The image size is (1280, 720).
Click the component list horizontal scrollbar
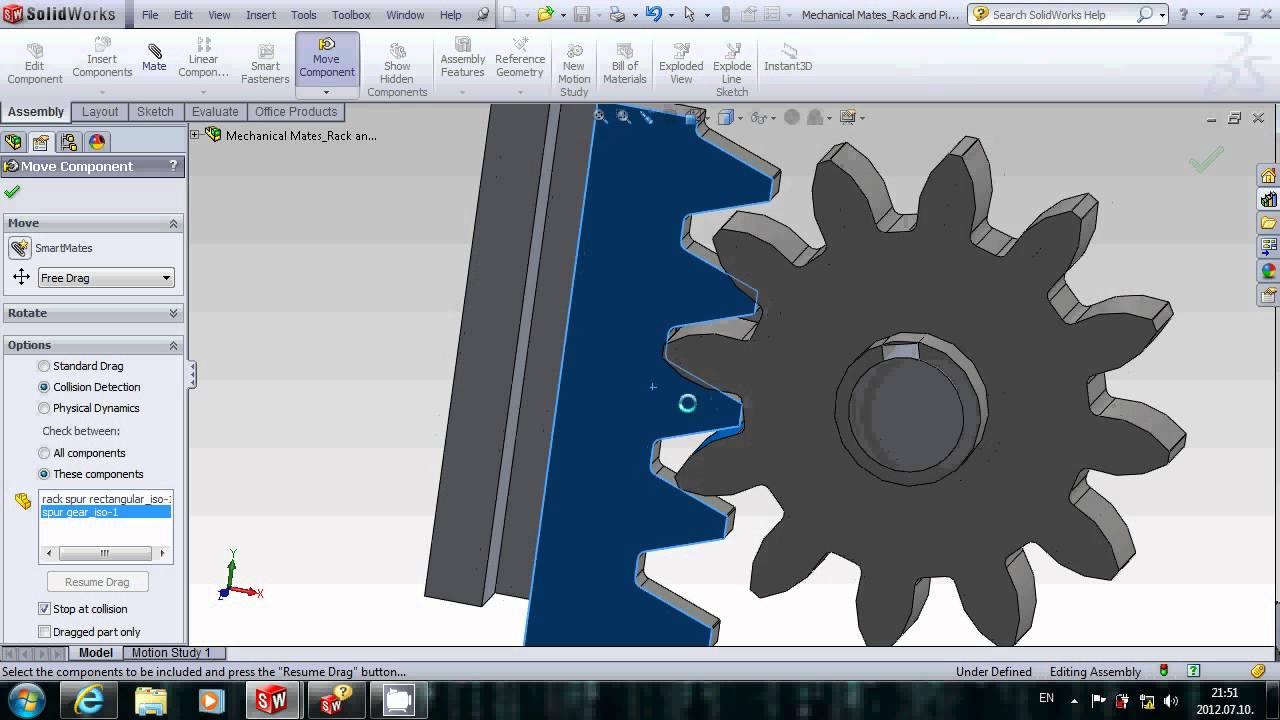tap(105, 553)
